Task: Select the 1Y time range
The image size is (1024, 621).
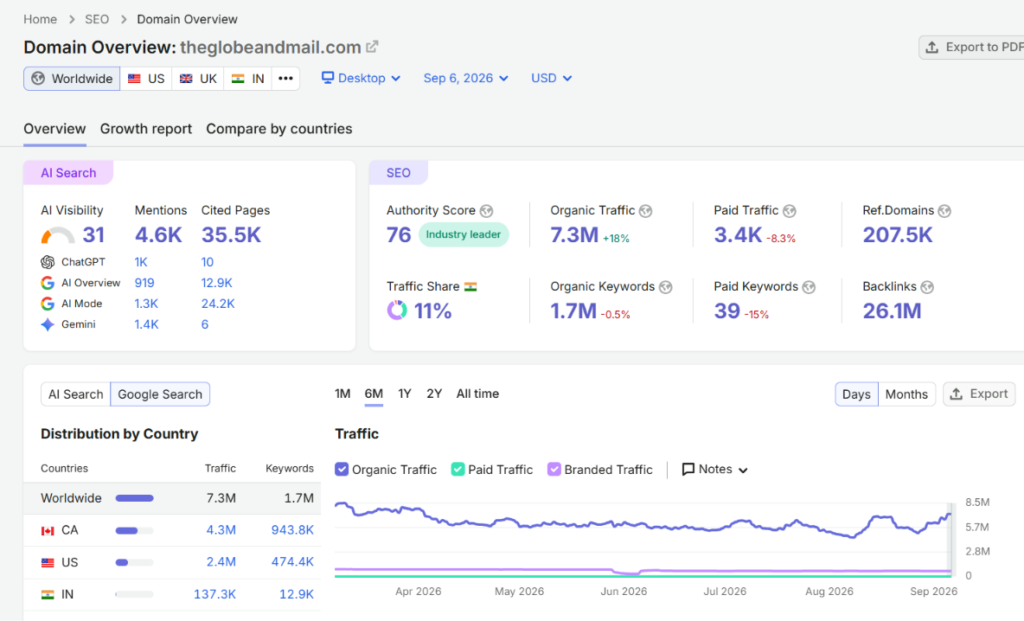Action: [x=404, y=394]
